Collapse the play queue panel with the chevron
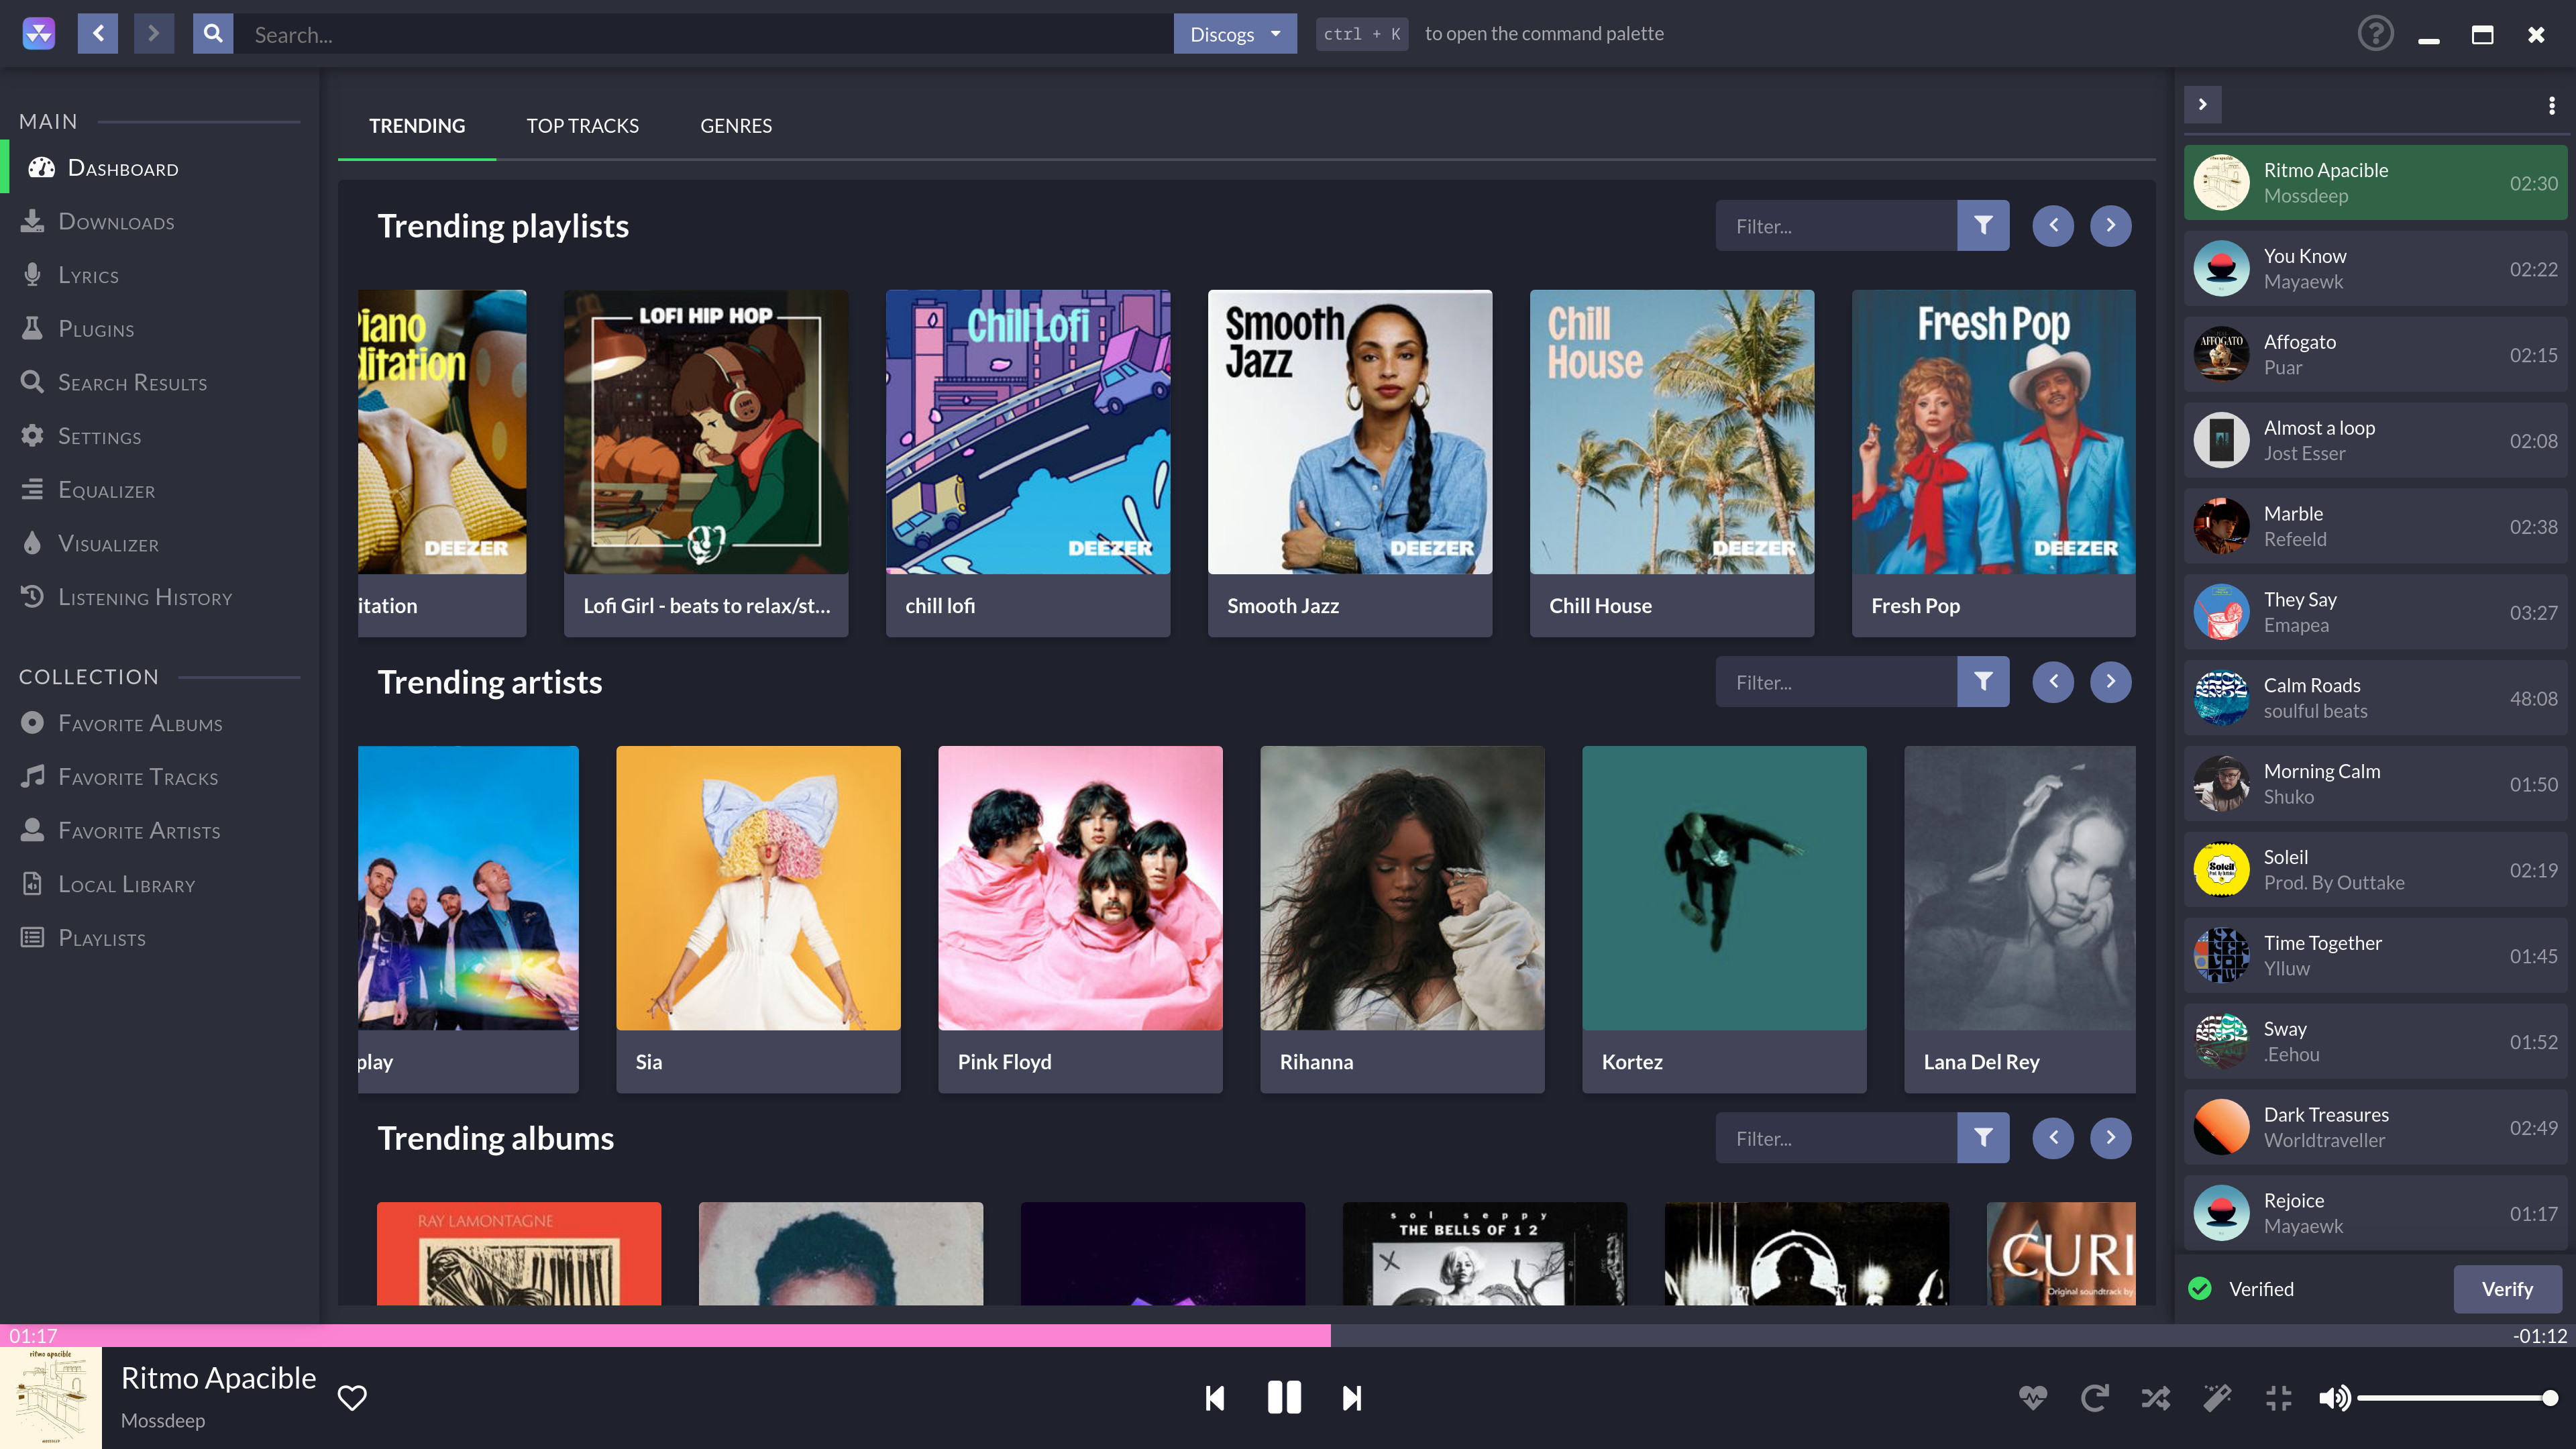2576x1449 pixels. (2202, 105)
